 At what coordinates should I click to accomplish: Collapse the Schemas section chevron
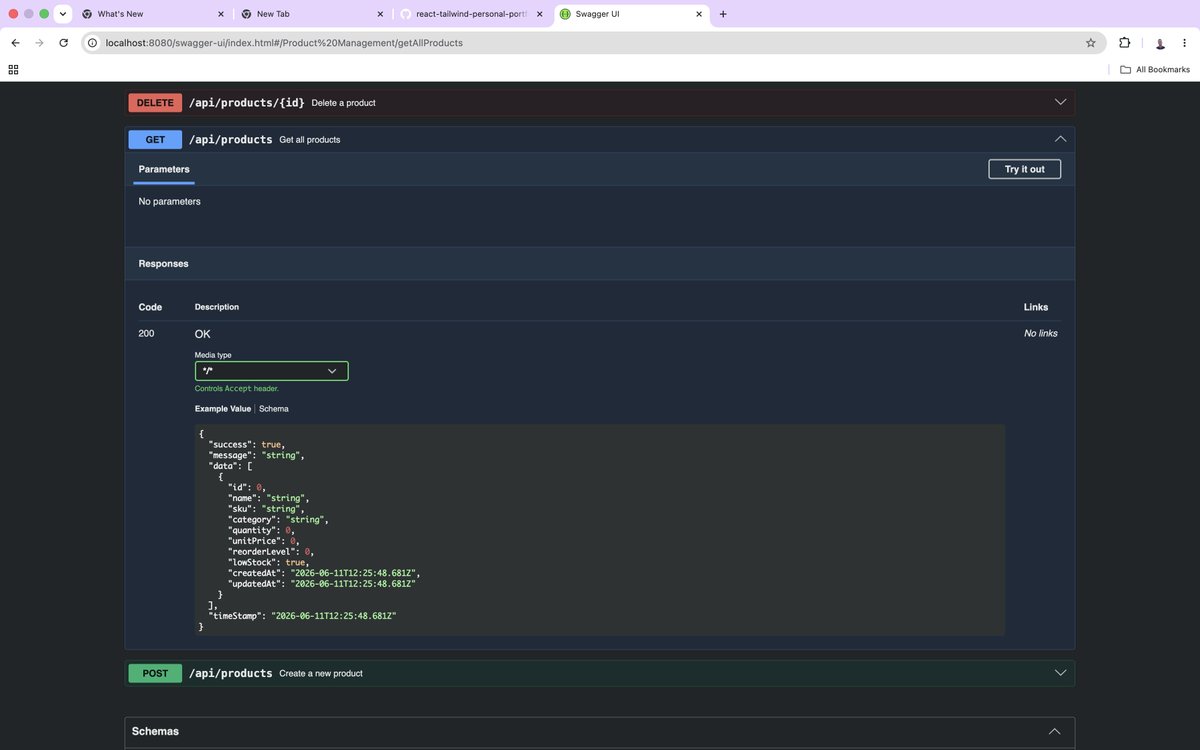click(1054, 731)
